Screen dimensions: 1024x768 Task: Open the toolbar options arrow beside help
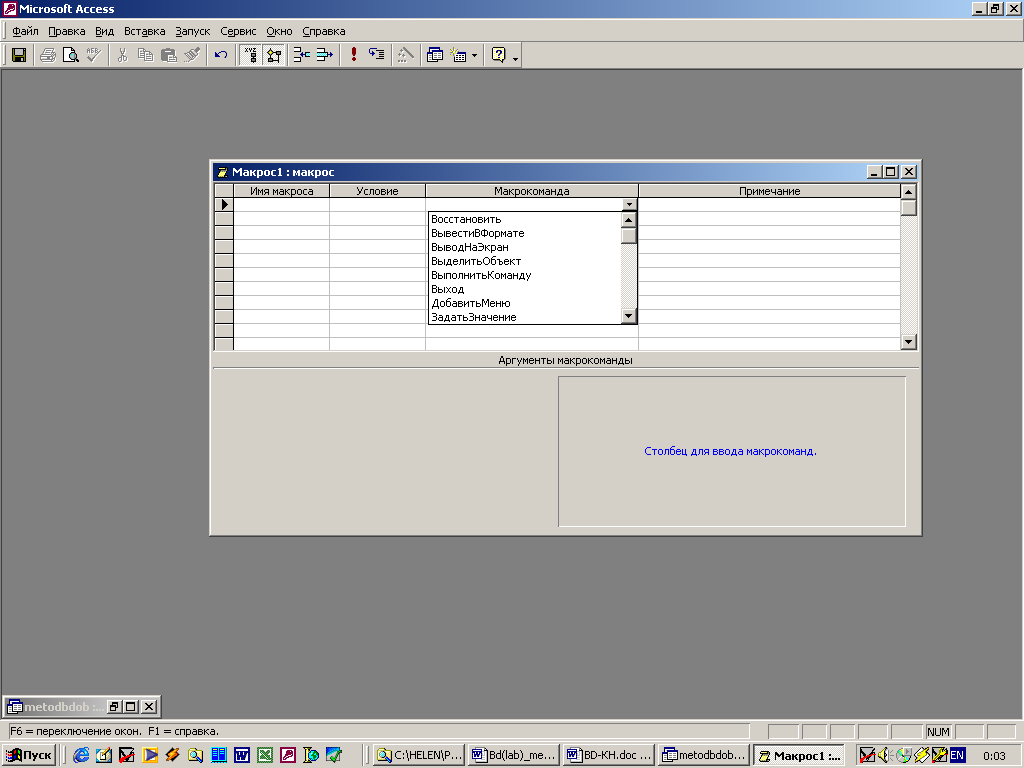tap(515, 59)
